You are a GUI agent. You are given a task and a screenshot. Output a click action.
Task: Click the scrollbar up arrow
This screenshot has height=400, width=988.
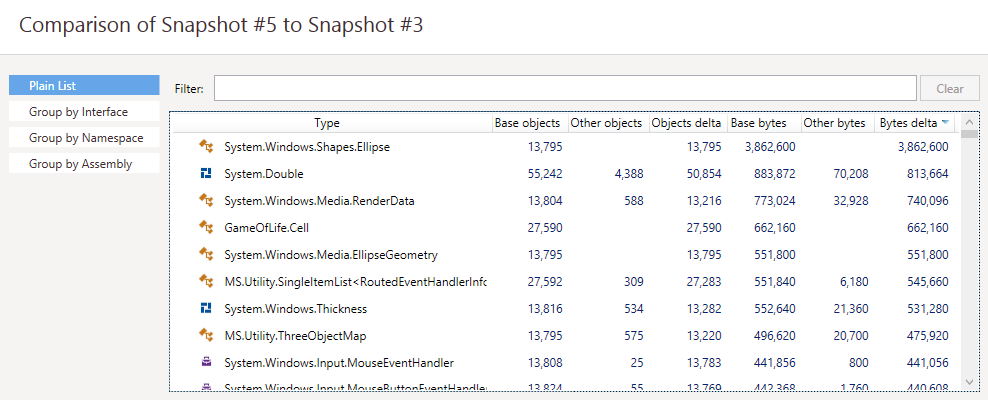[969, 123]
